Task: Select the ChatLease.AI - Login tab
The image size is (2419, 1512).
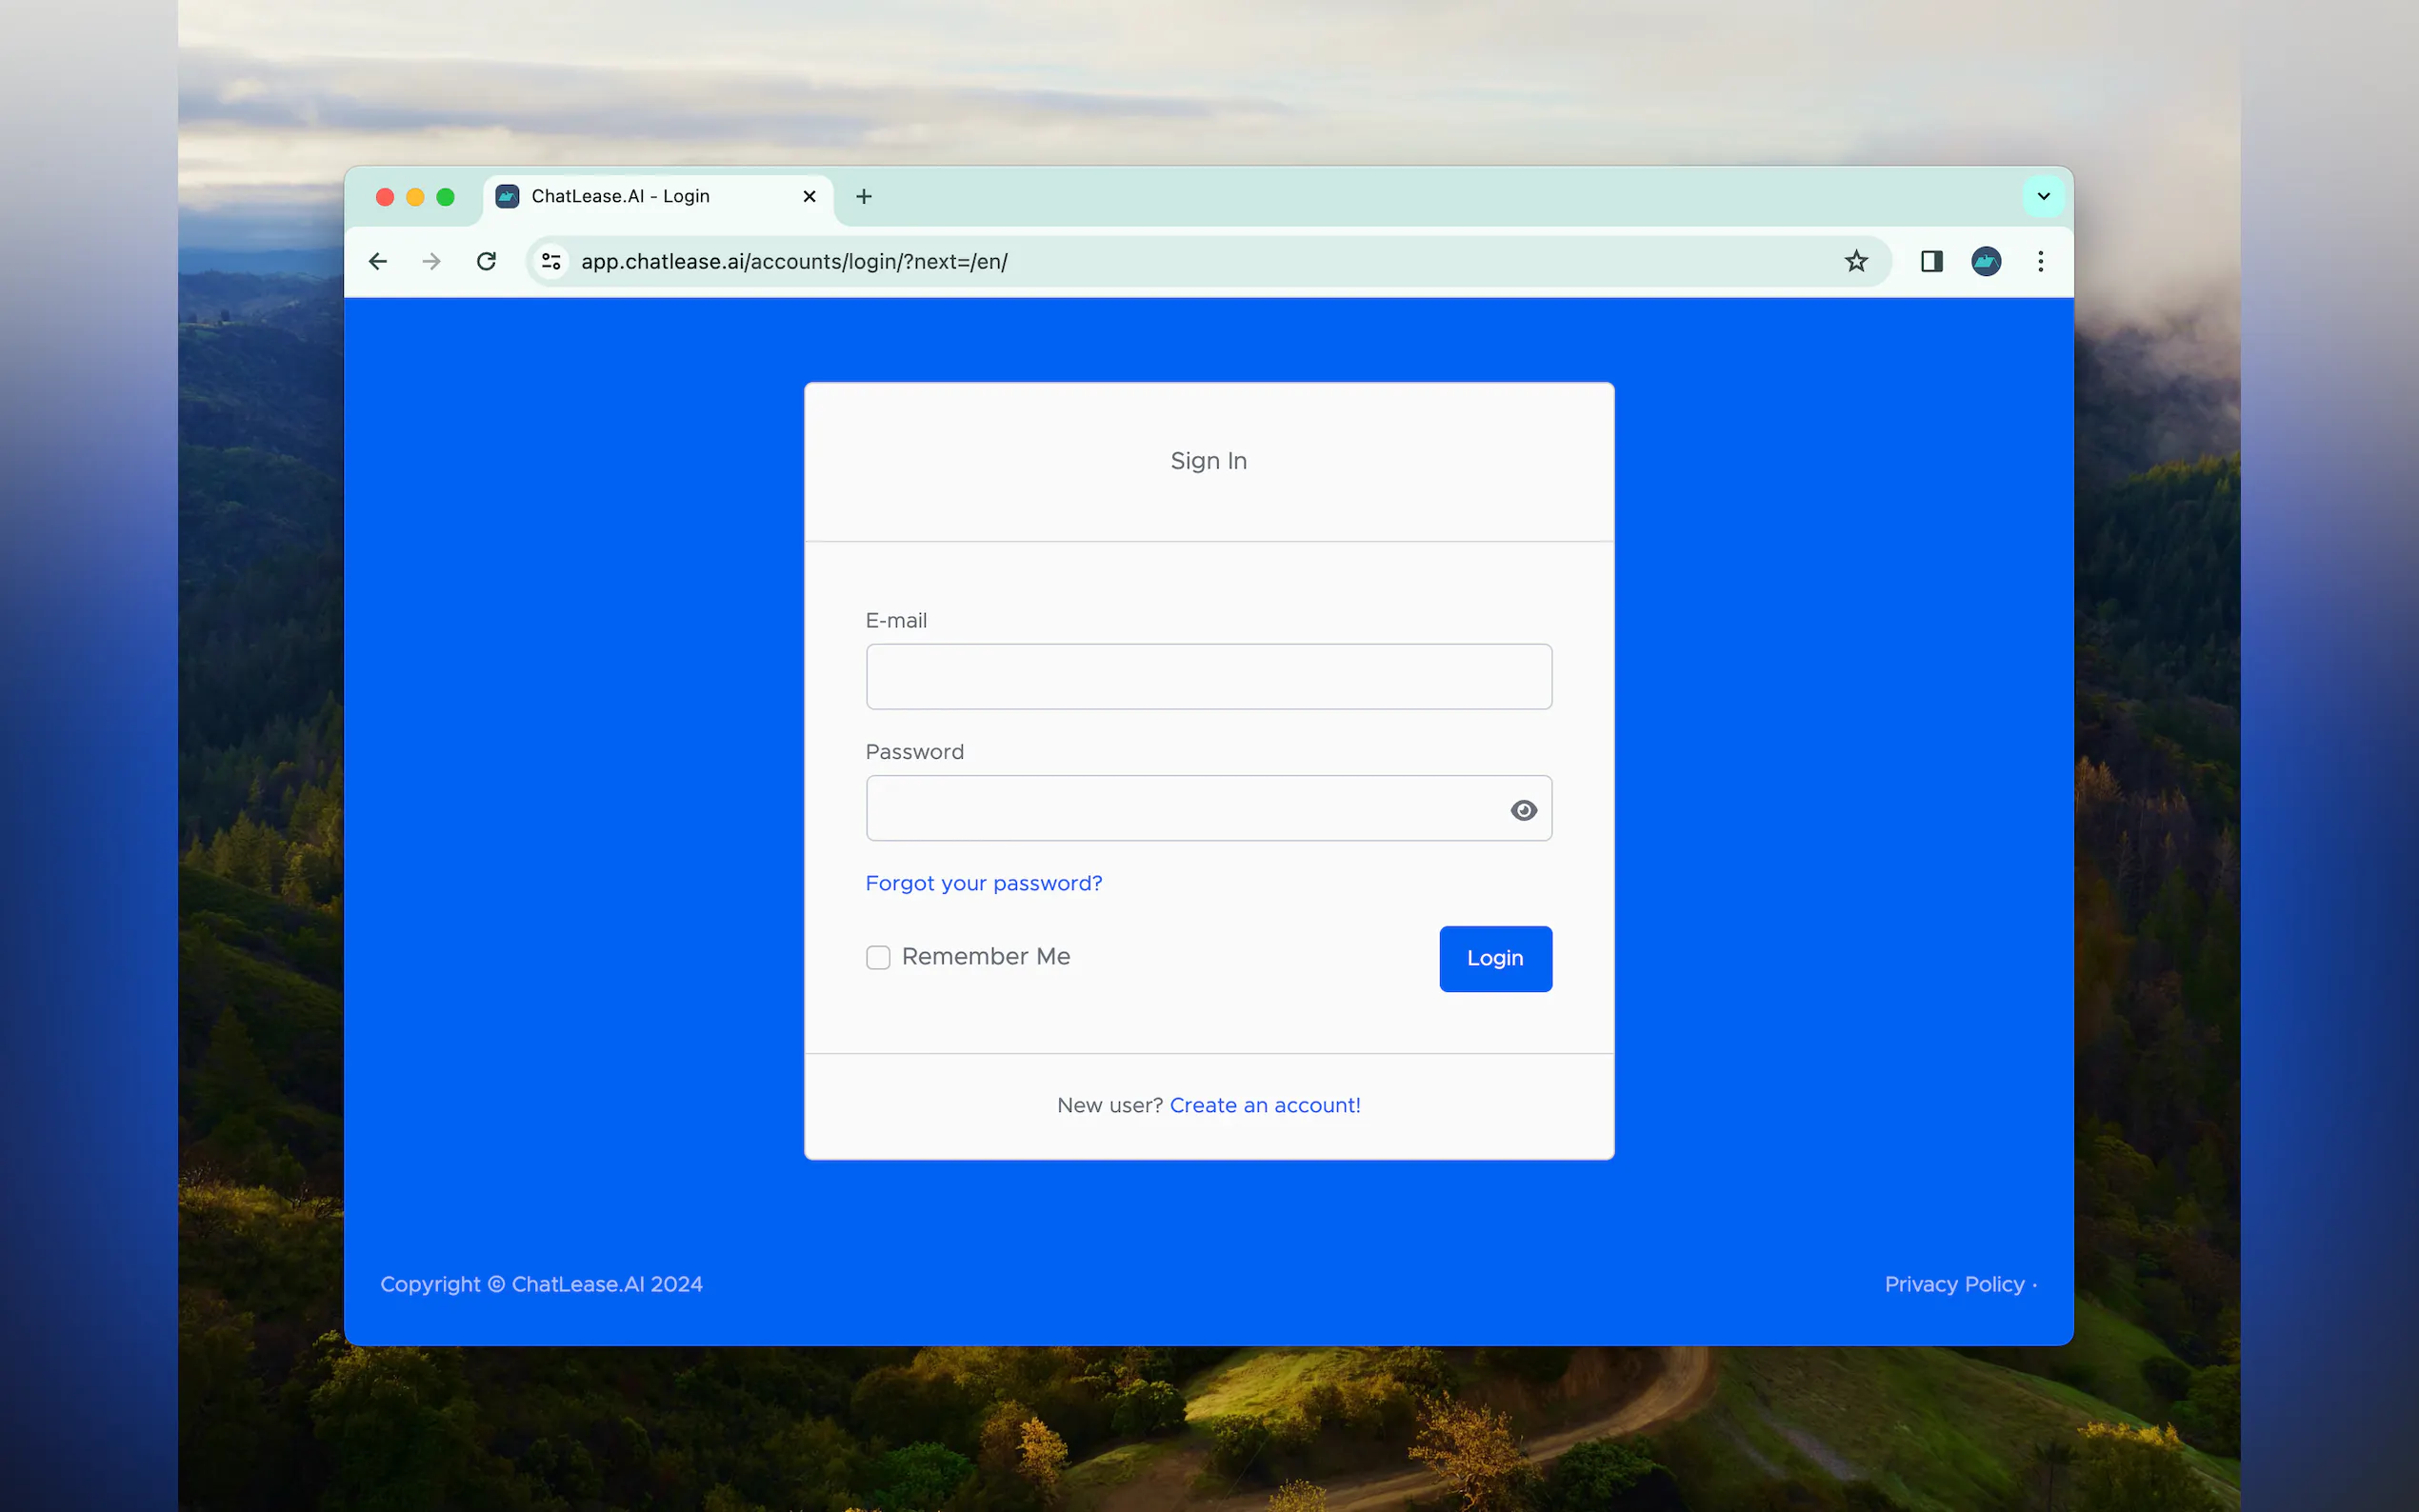Action: pyautogui.click(x=620, y=196)
